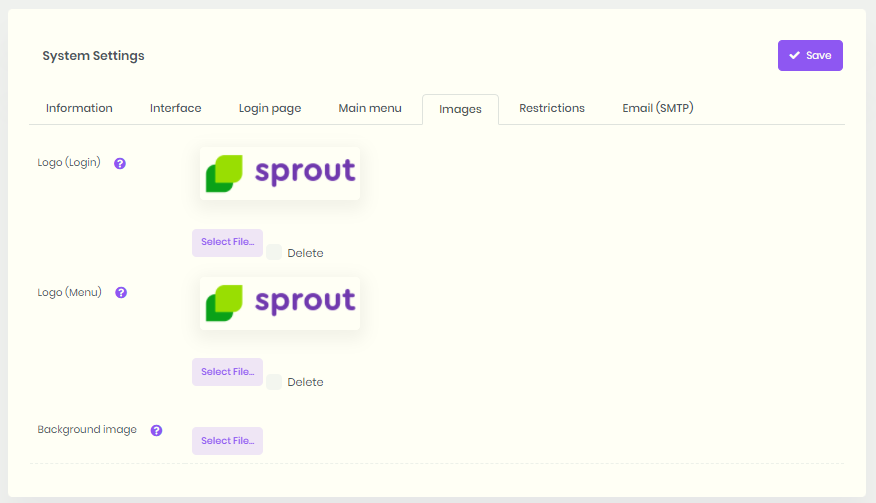The height and width of the screenshot is (503, 876).
Task: Click the Logo (Login) sprout image preview
Action: pos(280,173)
